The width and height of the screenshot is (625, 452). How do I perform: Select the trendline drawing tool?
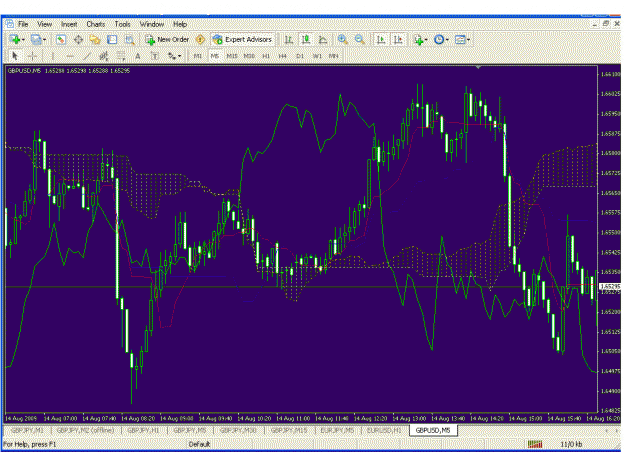coord(87,56)
